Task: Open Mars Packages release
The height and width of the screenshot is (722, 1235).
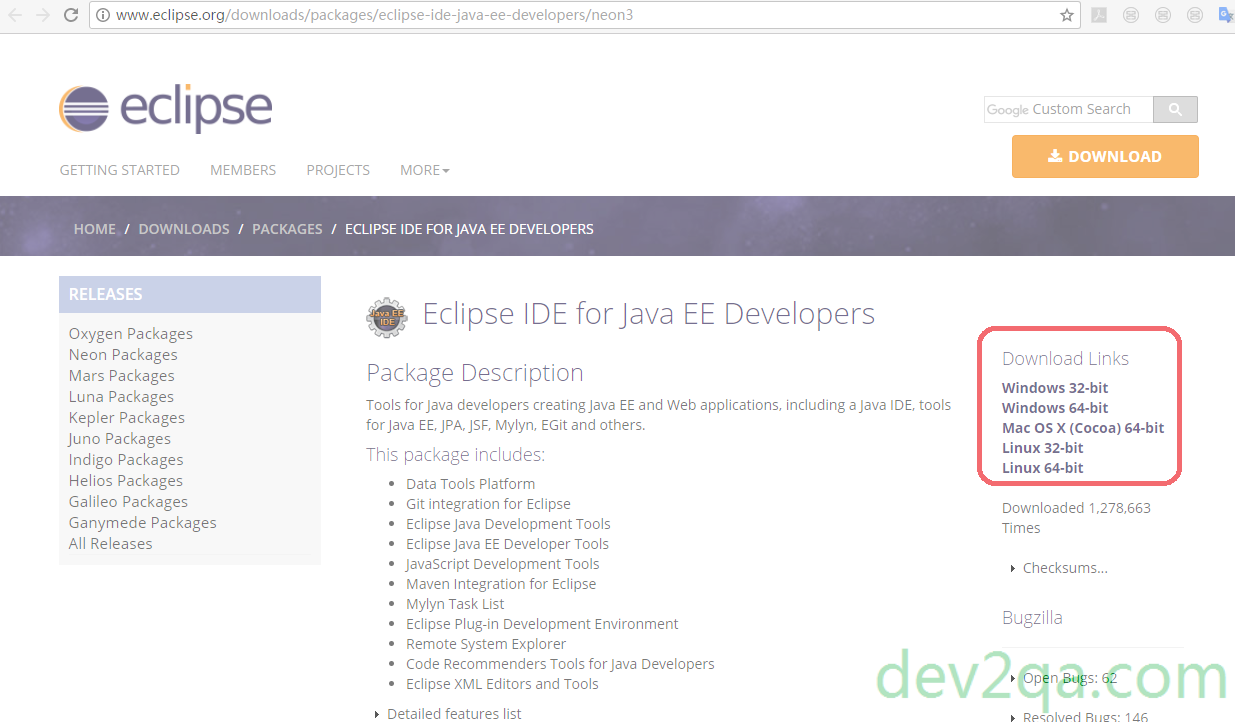Action: [x=122, y=376]
